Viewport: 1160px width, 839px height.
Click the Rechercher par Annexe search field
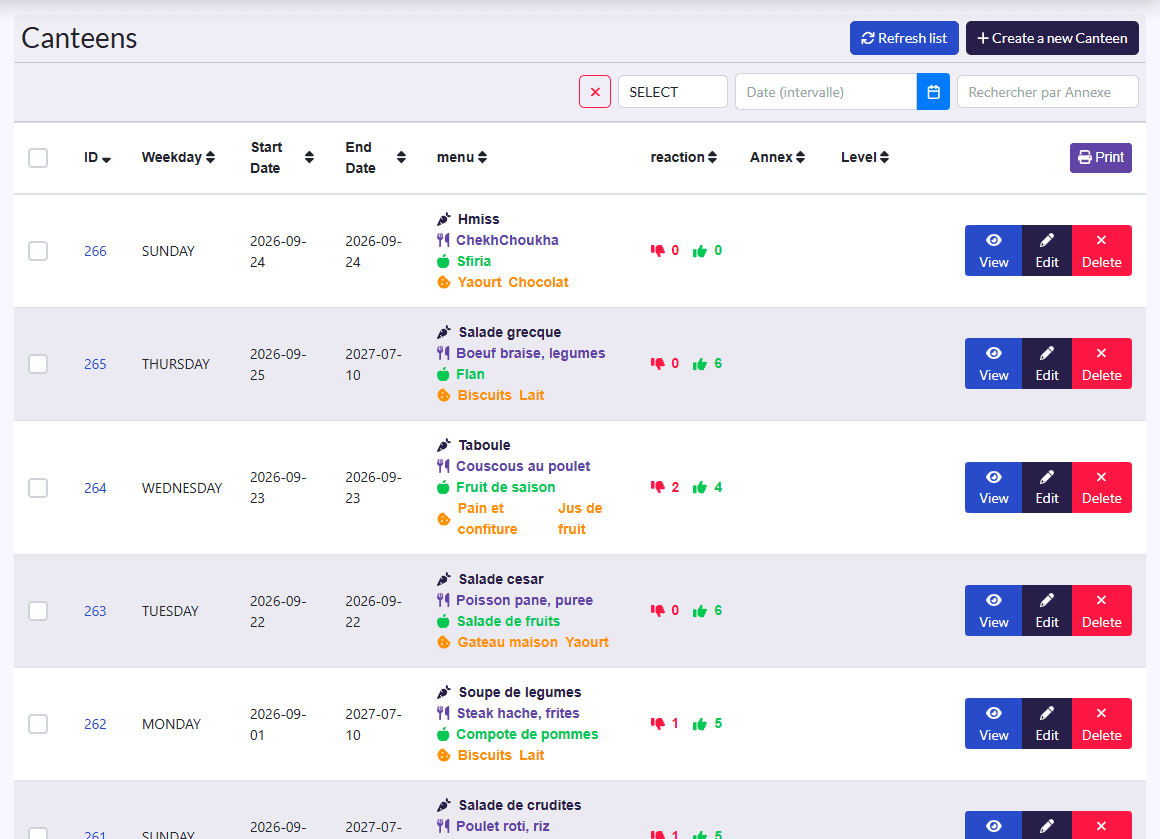click(1048, 92)
